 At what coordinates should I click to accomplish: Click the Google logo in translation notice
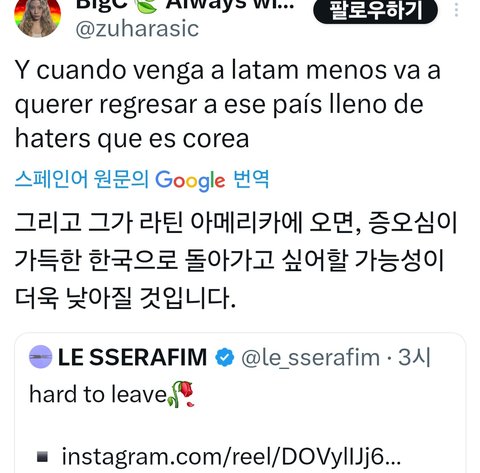tap(190, 180)
